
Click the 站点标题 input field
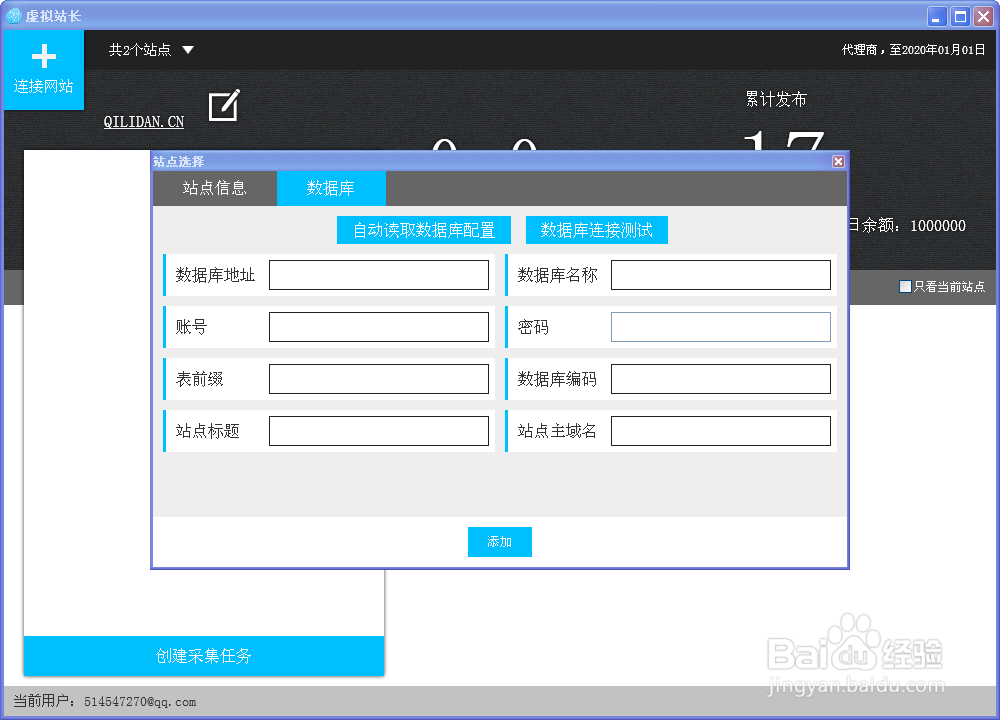click(379, 431)
